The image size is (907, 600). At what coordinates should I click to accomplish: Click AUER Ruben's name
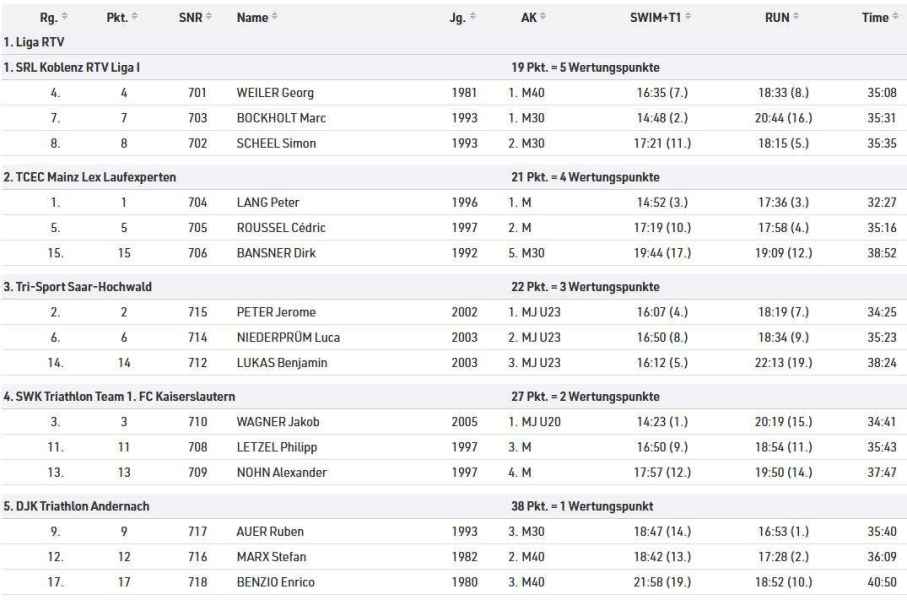coord(270,531)
